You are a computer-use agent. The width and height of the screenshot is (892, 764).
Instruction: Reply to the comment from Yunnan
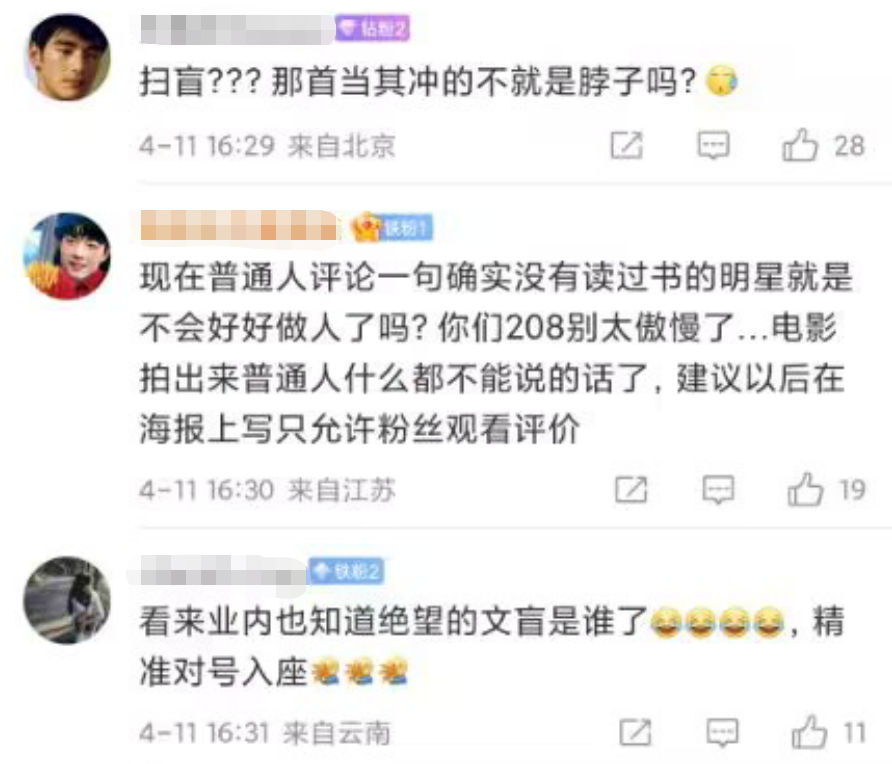pos(722,732)
